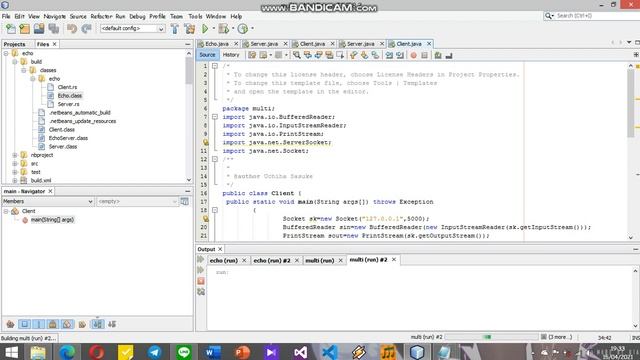640x360 pixels.
Task: Click the Debug Project toolbar icon
Action: (223, 29)
